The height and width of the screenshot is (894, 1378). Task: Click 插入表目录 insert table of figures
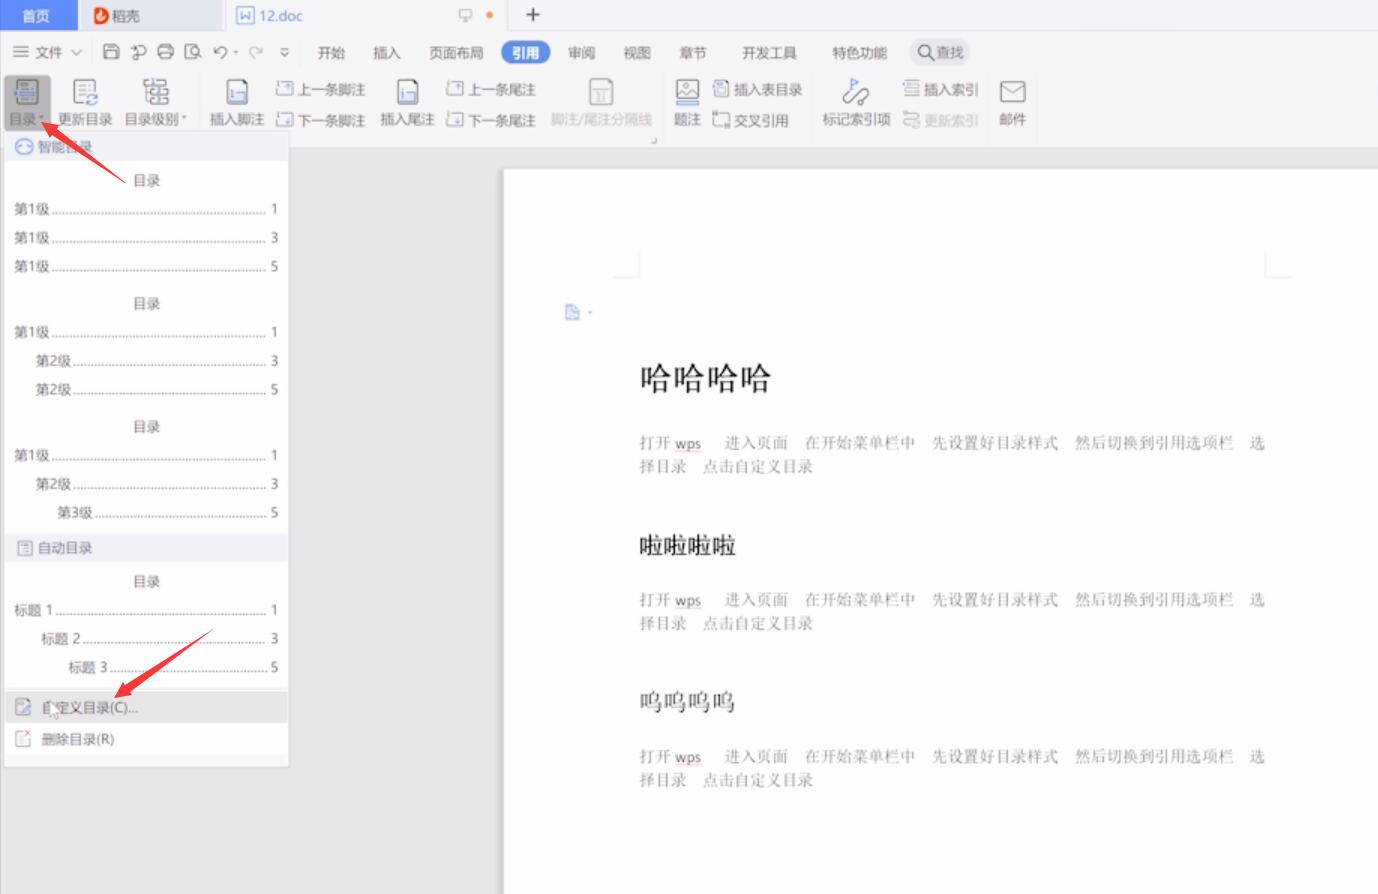coord(758,89)
